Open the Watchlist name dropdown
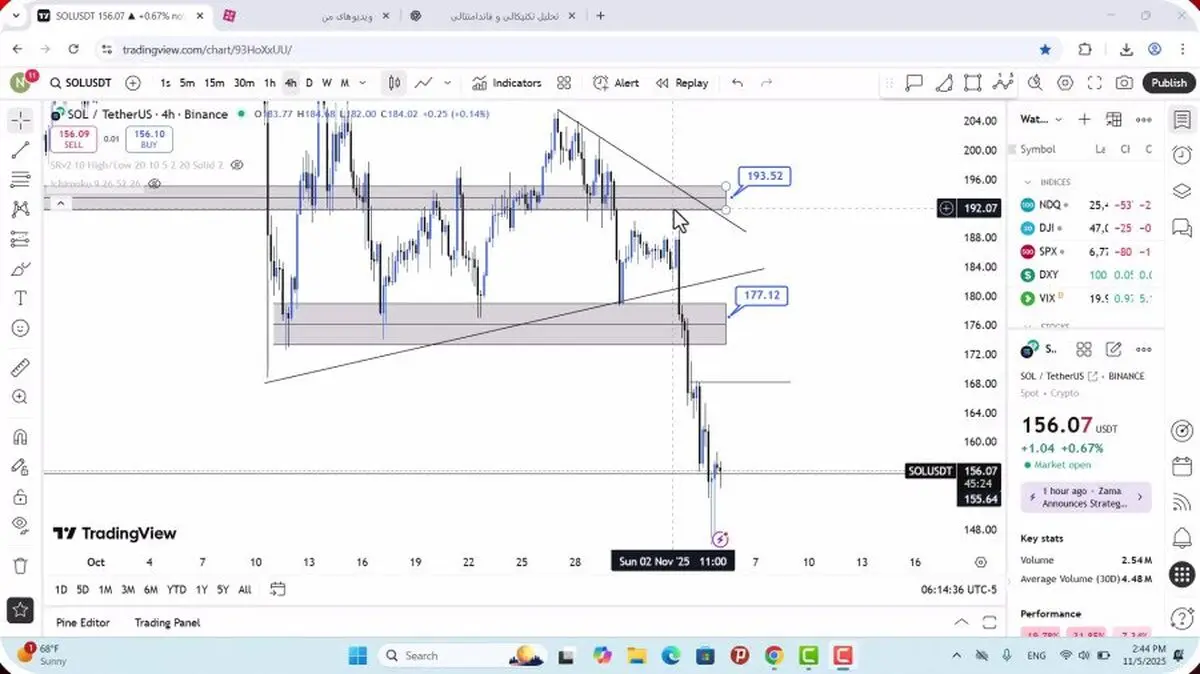This screenshot has height=674, width=1200. coord(1041,120)
